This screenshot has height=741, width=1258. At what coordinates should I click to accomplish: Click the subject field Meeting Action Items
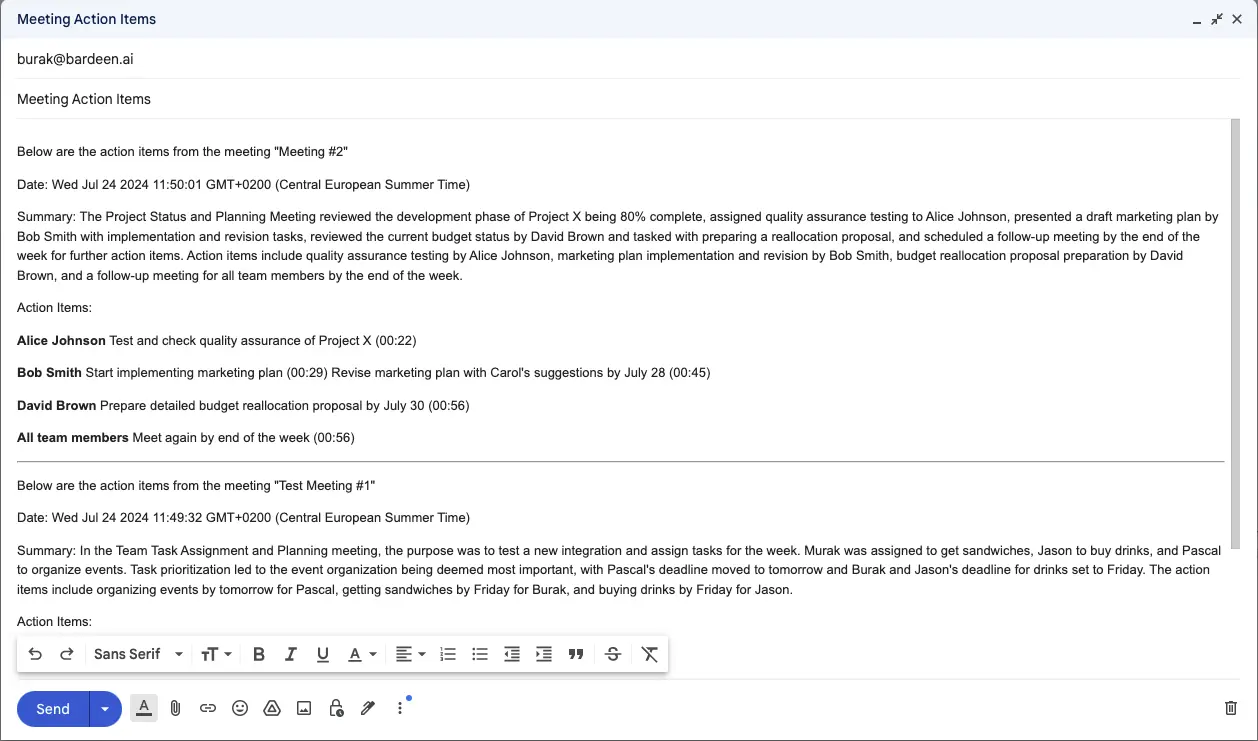628,99
